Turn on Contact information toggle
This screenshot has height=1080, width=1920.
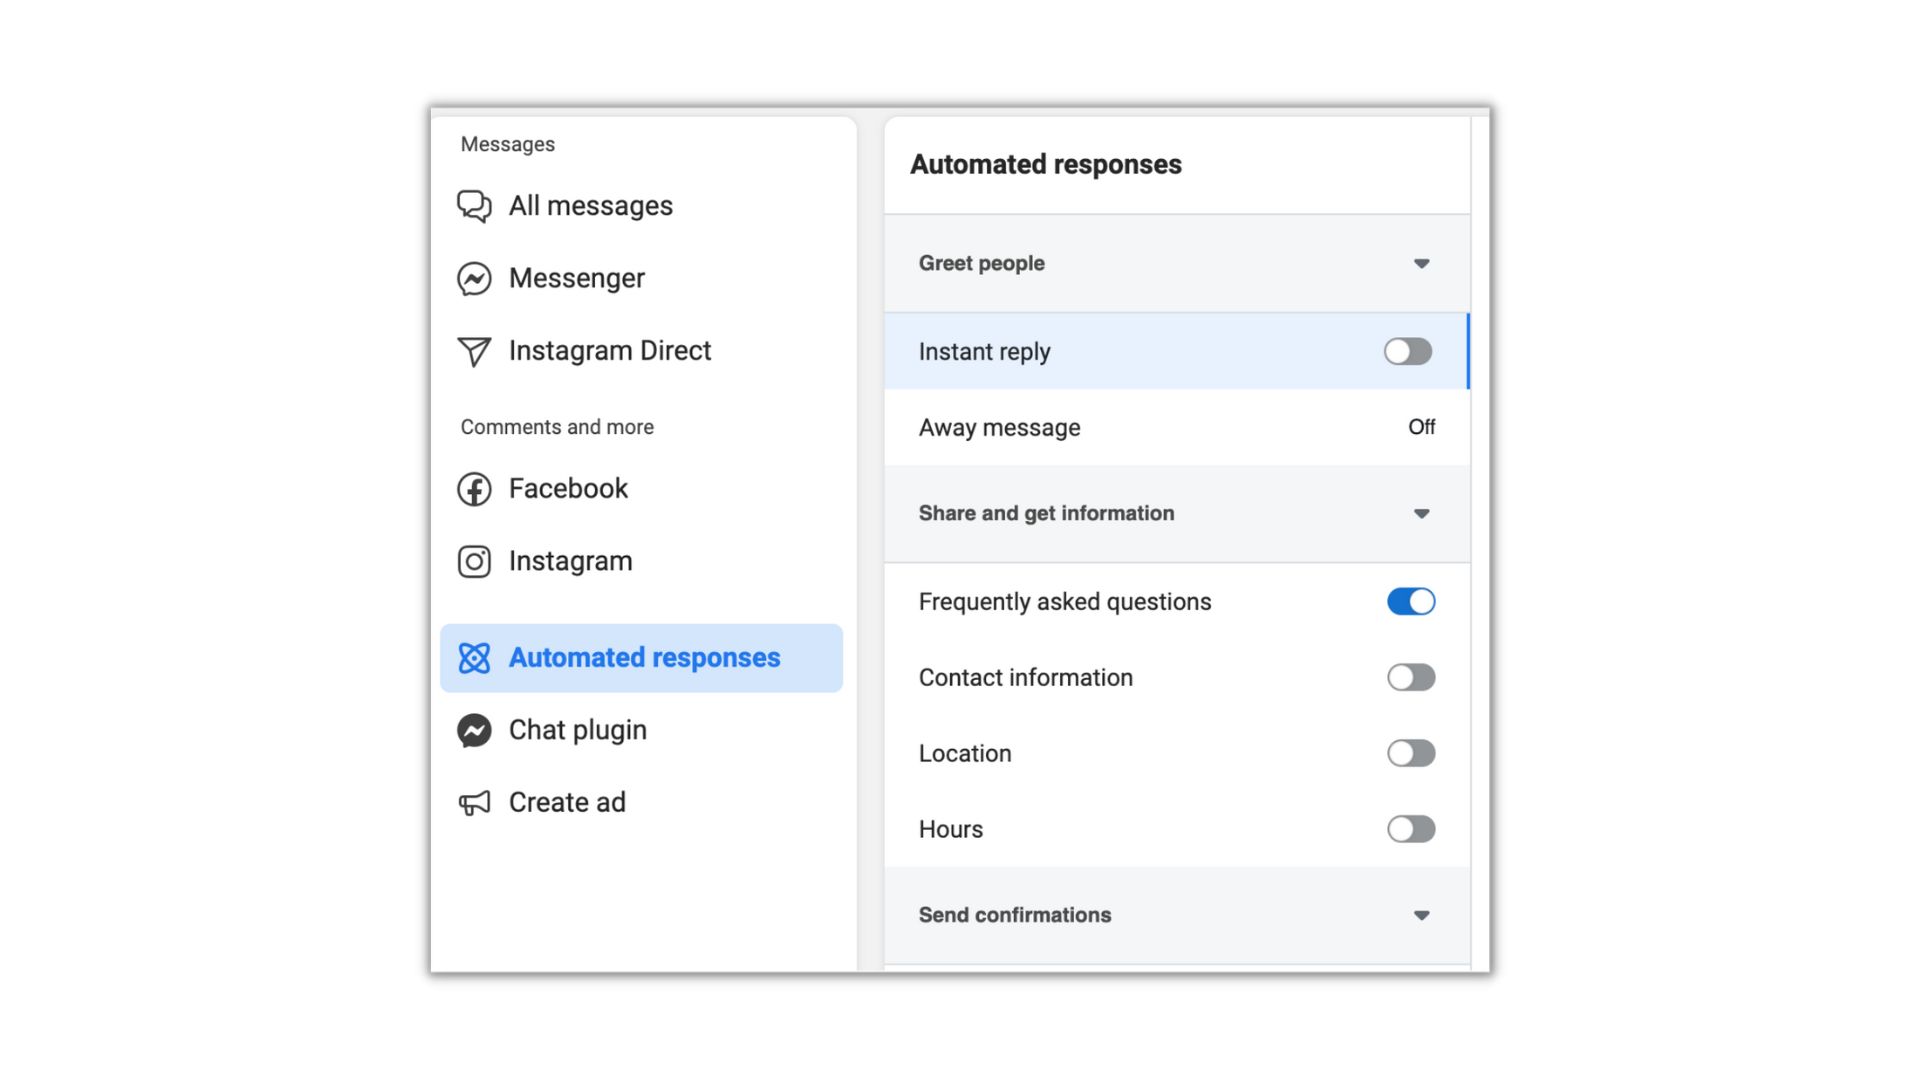click(x=1410, y=677)
